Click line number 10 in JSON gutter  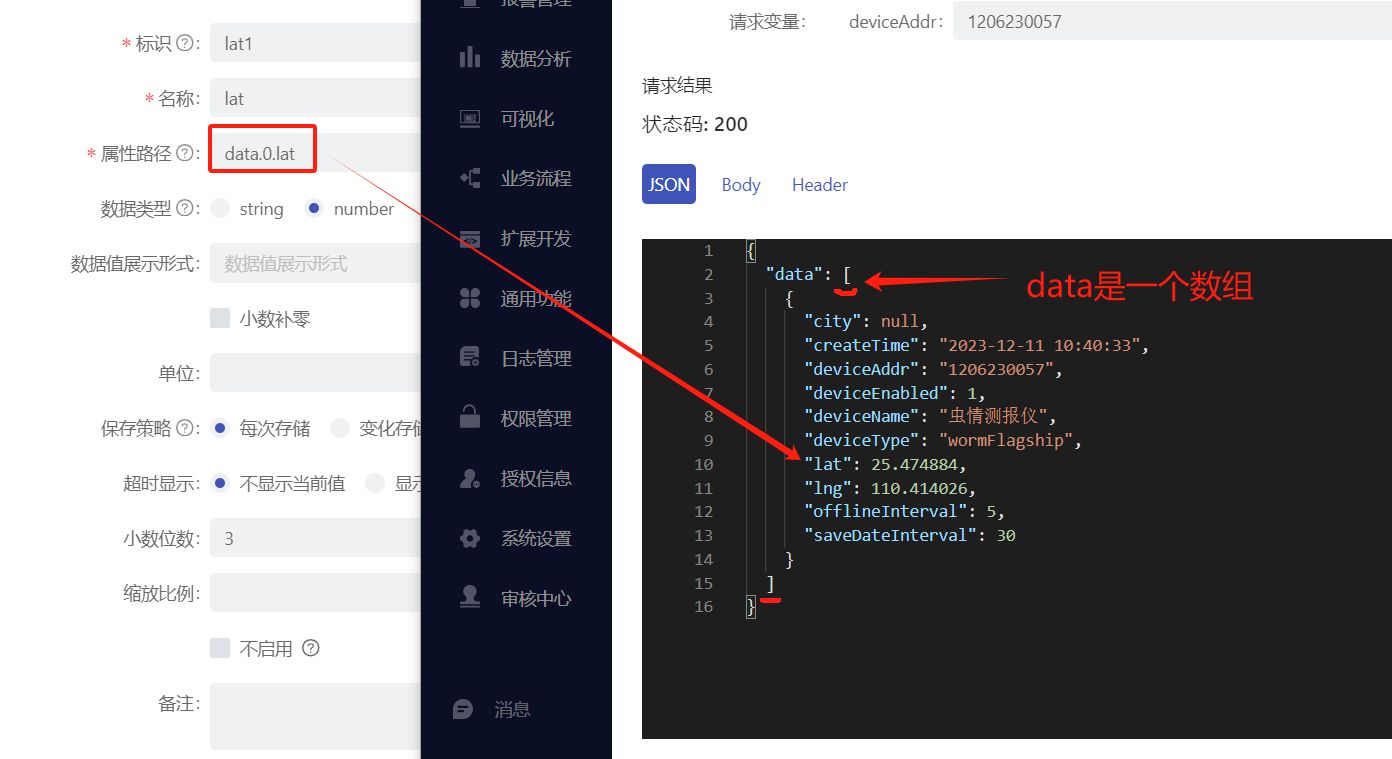coord(703,464)
